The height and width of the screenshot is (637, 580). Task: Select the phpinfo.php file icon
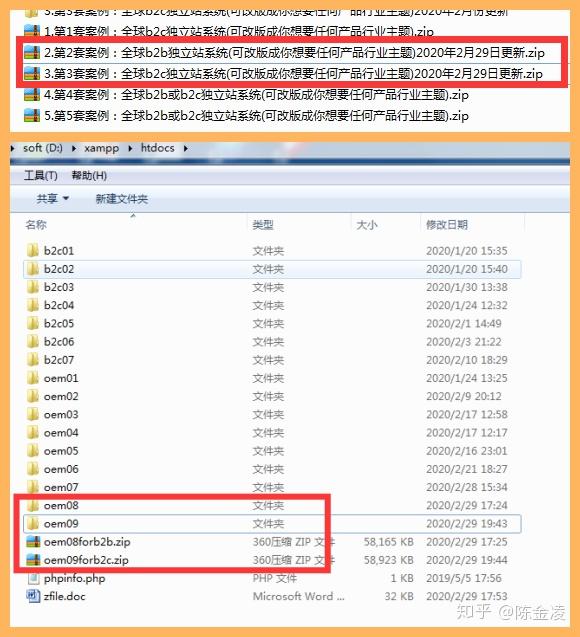(33, 578)
